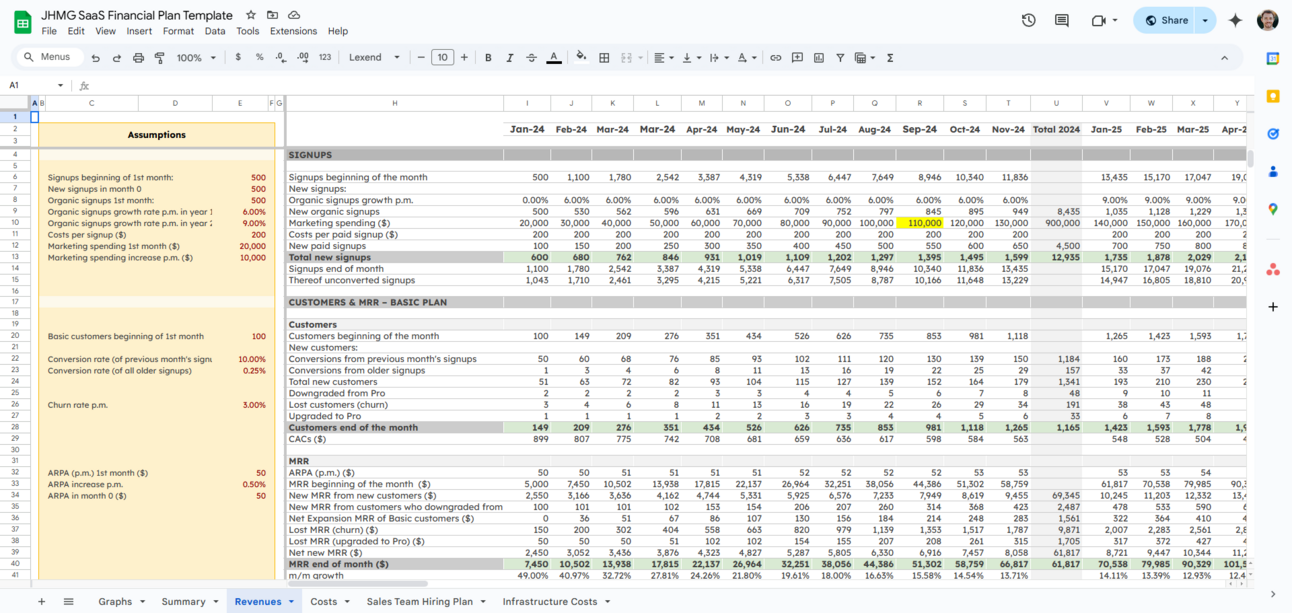Open the Extensions menu

coord(293,31)
